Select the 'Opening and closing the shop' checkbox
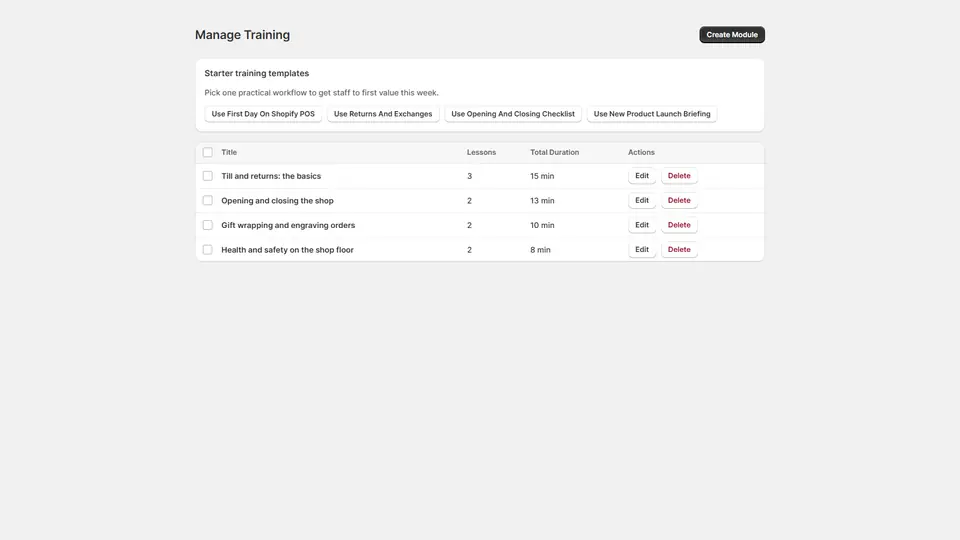The width and height of the screenshot is (960, 540). click(x=208, y=200)
